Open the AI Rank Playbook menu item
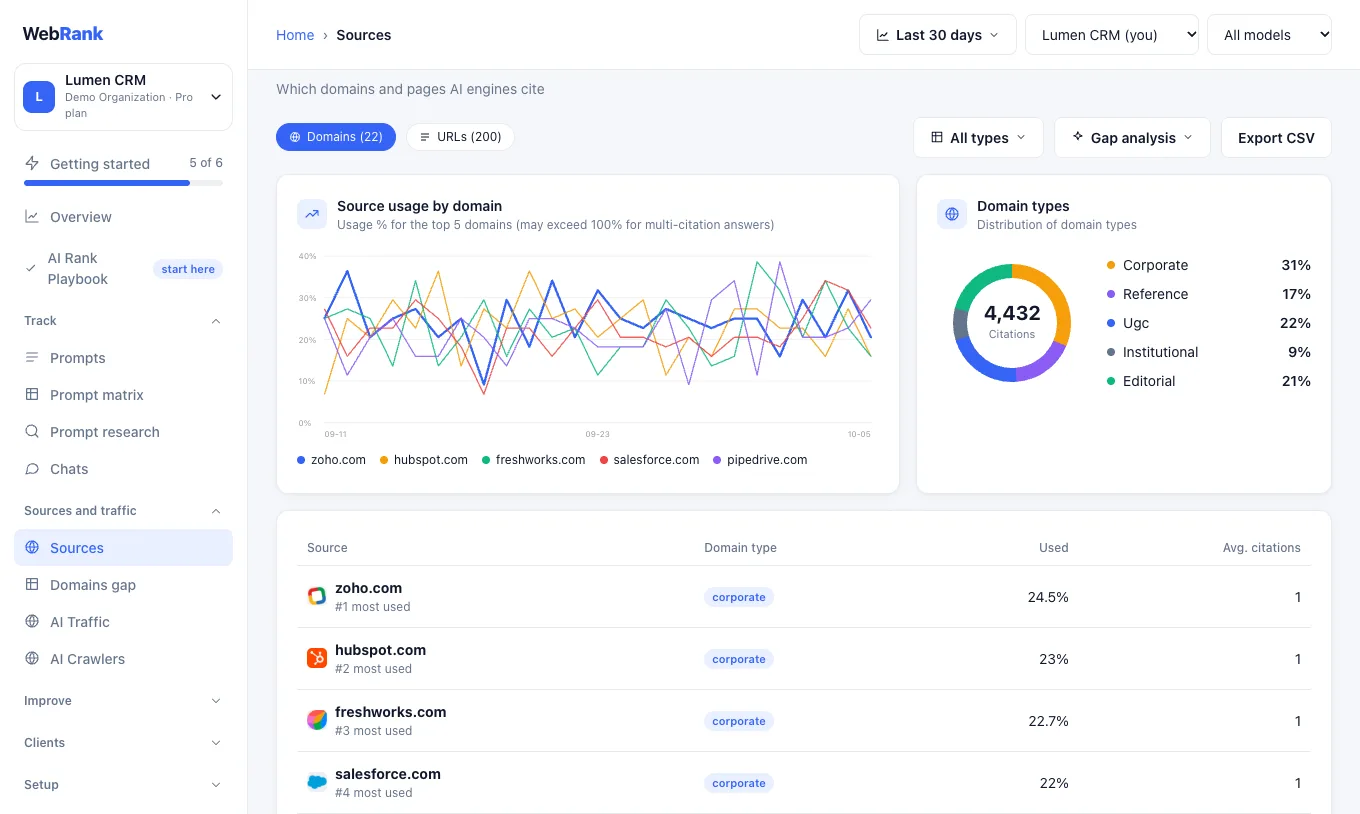Screen dimensions: 1360x814 (123, 269)
